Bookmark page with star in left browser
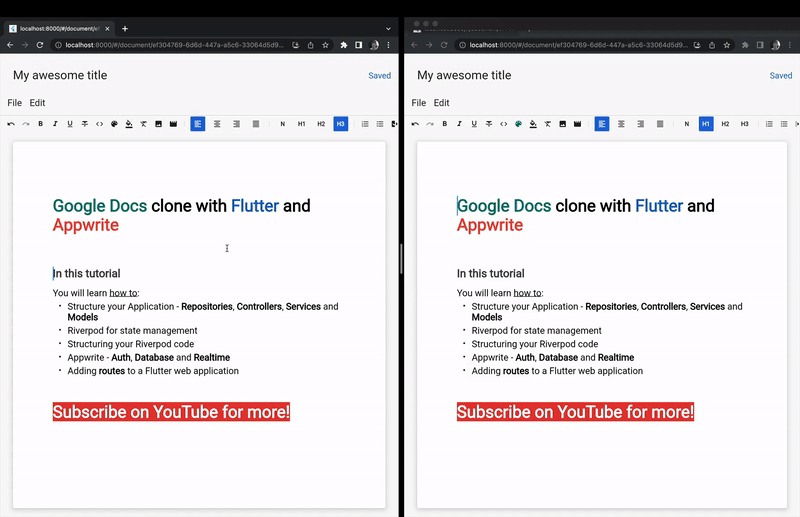 [325, 45]
